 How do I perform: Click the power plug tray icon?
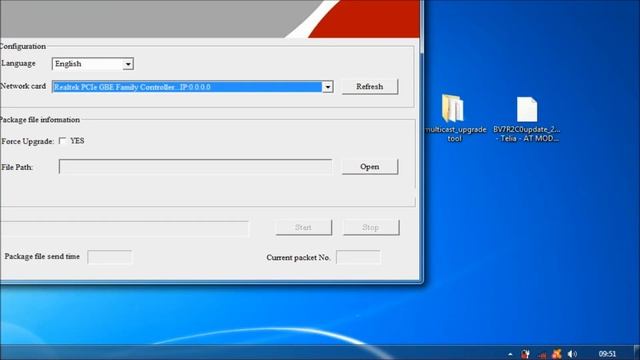(525, 353)
